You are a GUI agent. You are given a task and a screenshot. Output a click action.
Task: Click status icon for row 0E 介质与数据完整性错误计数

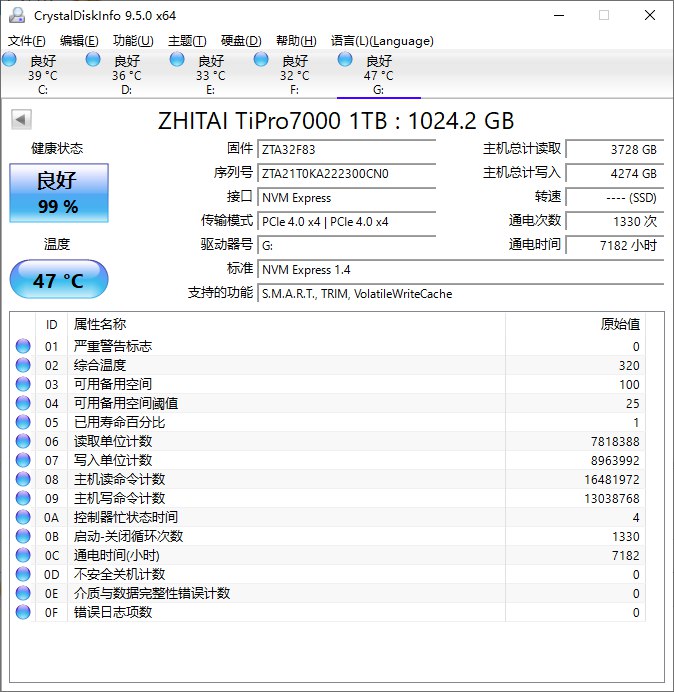click(23, 593)
